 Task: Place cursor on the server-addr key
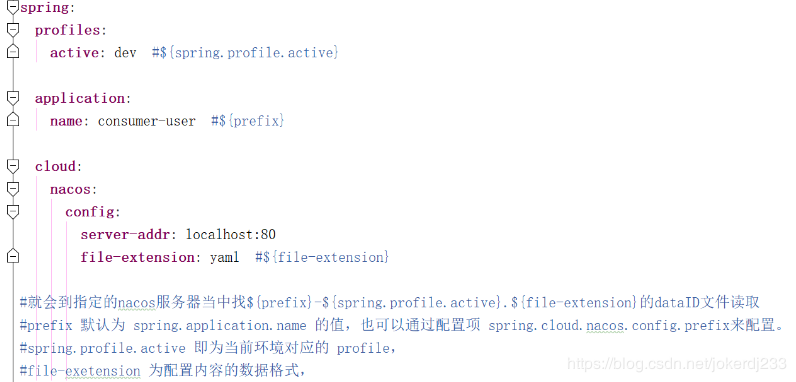125,234
